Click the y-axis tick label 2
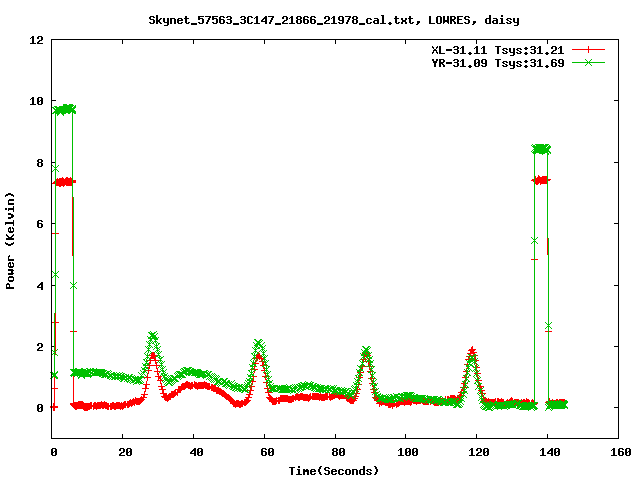640x480 pixels. [40, 347]
